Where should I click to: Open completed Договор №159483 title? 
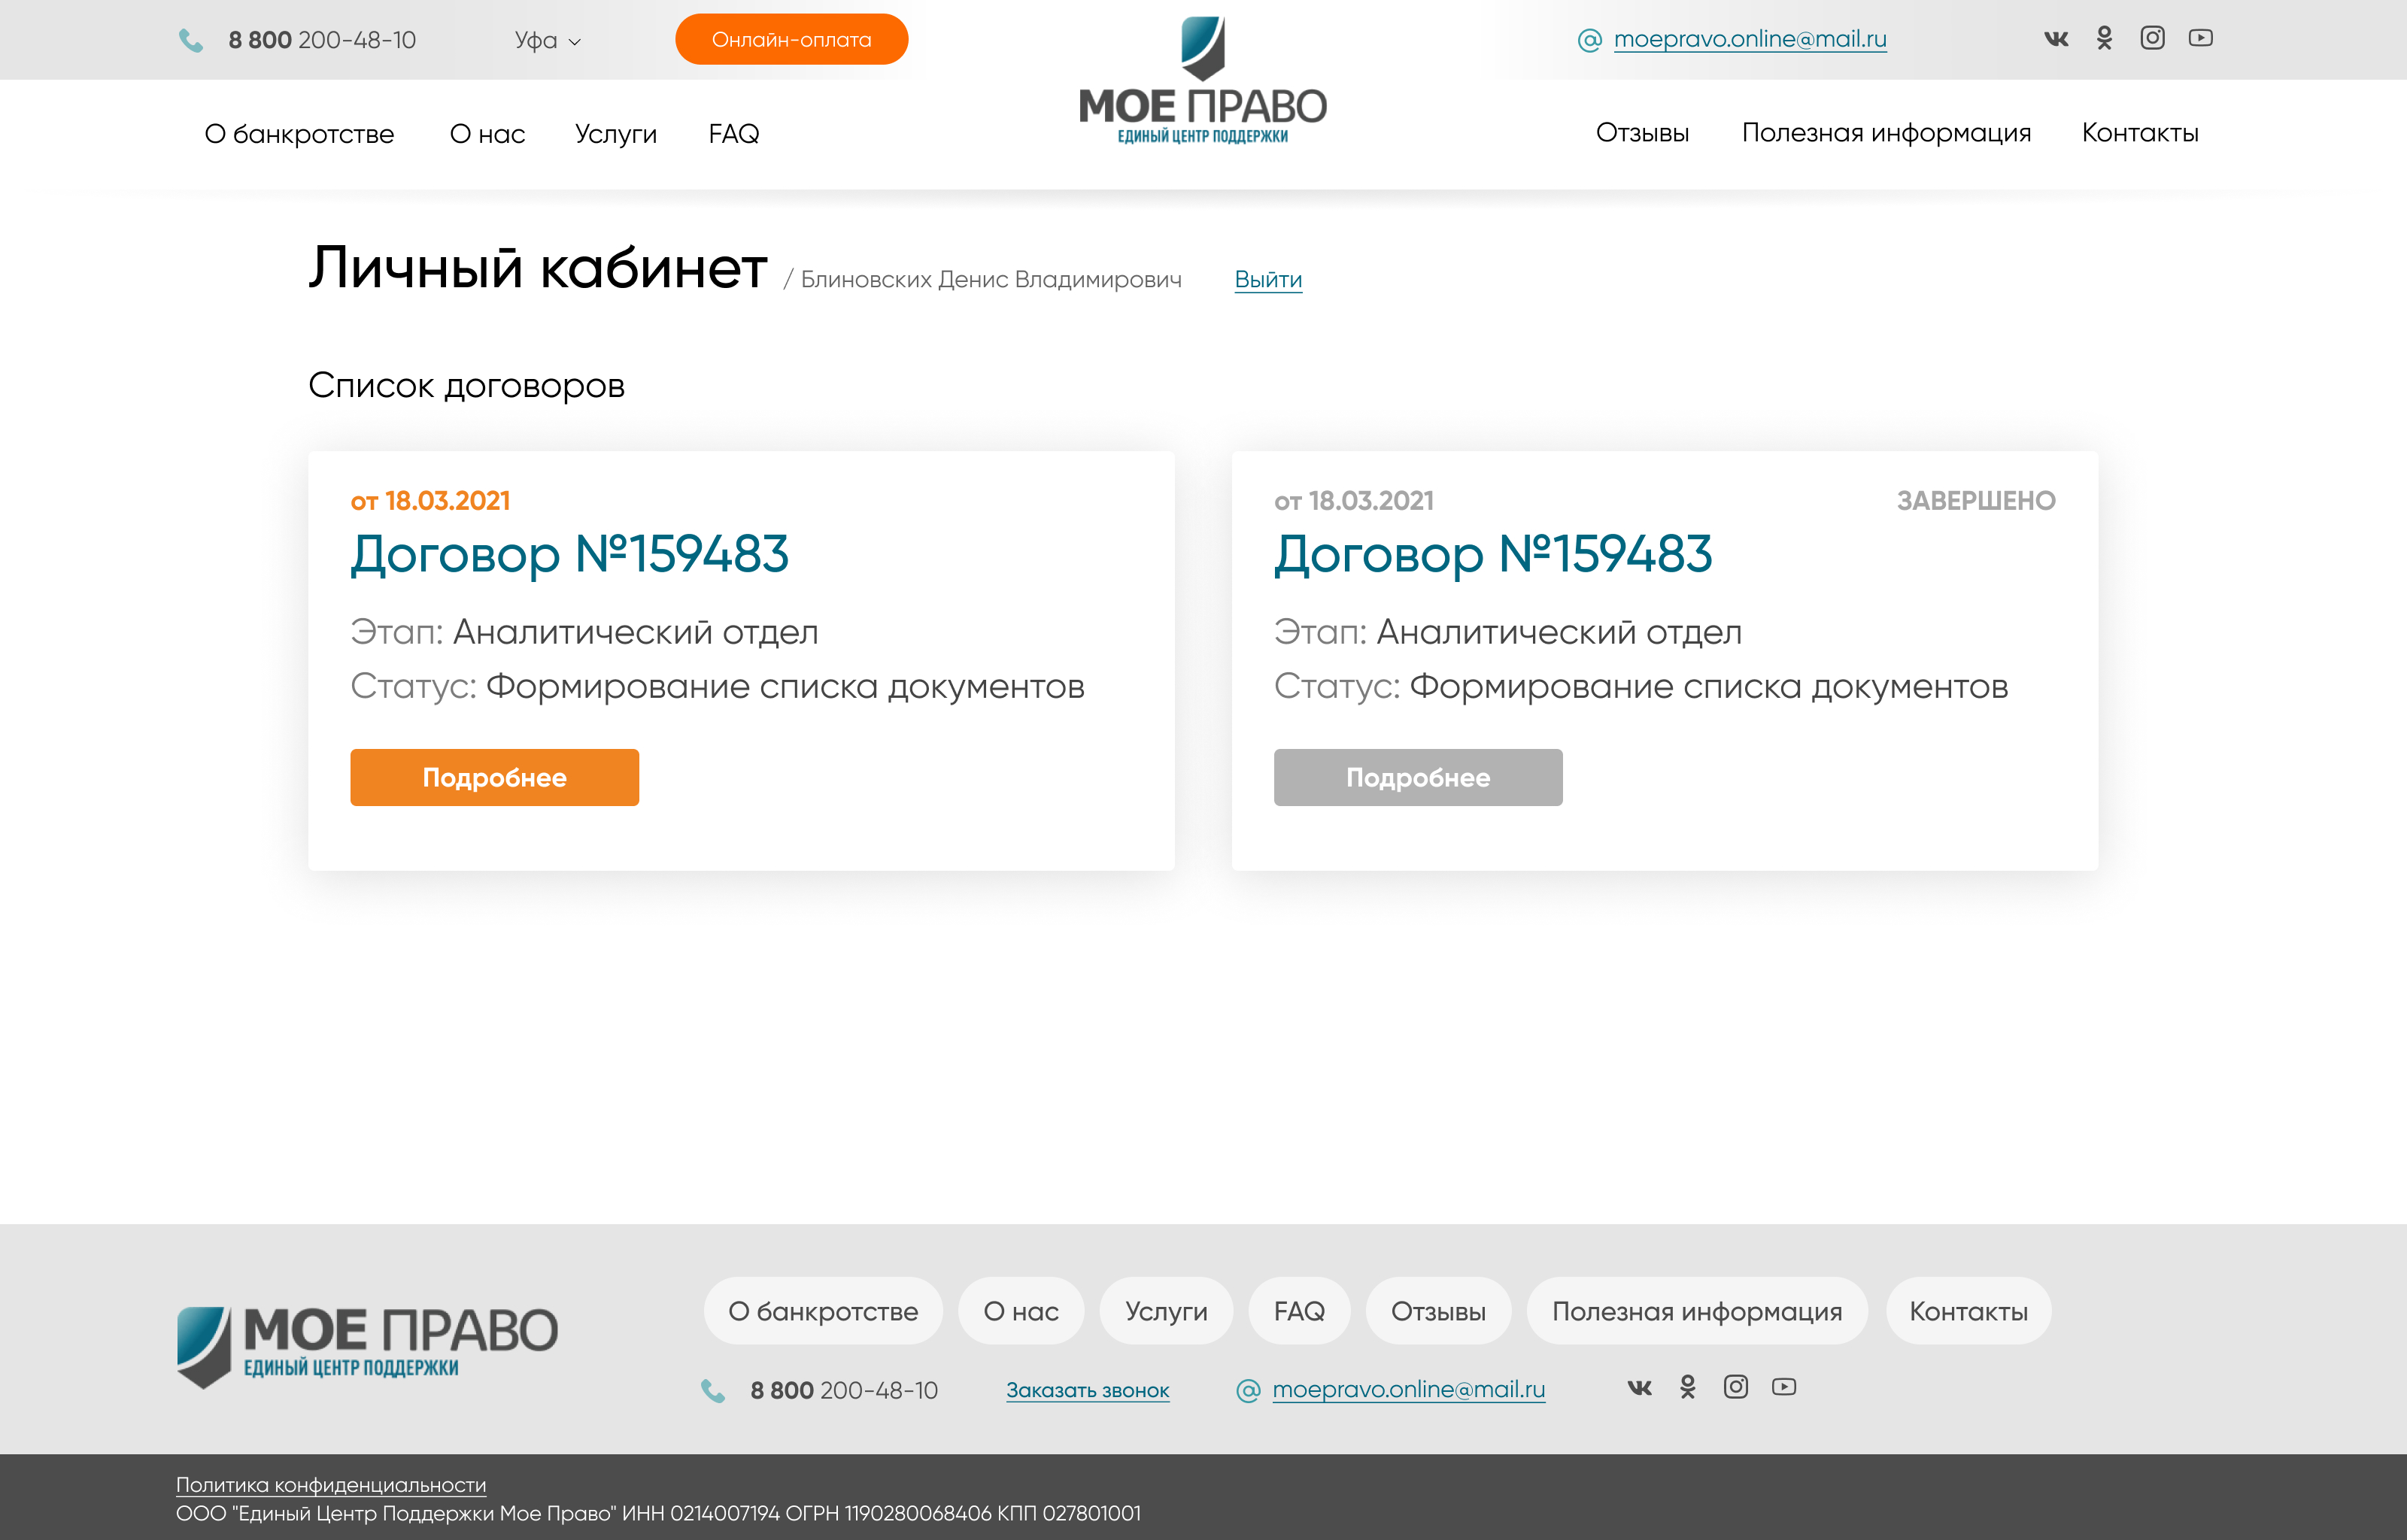(x=1492, y=555)
